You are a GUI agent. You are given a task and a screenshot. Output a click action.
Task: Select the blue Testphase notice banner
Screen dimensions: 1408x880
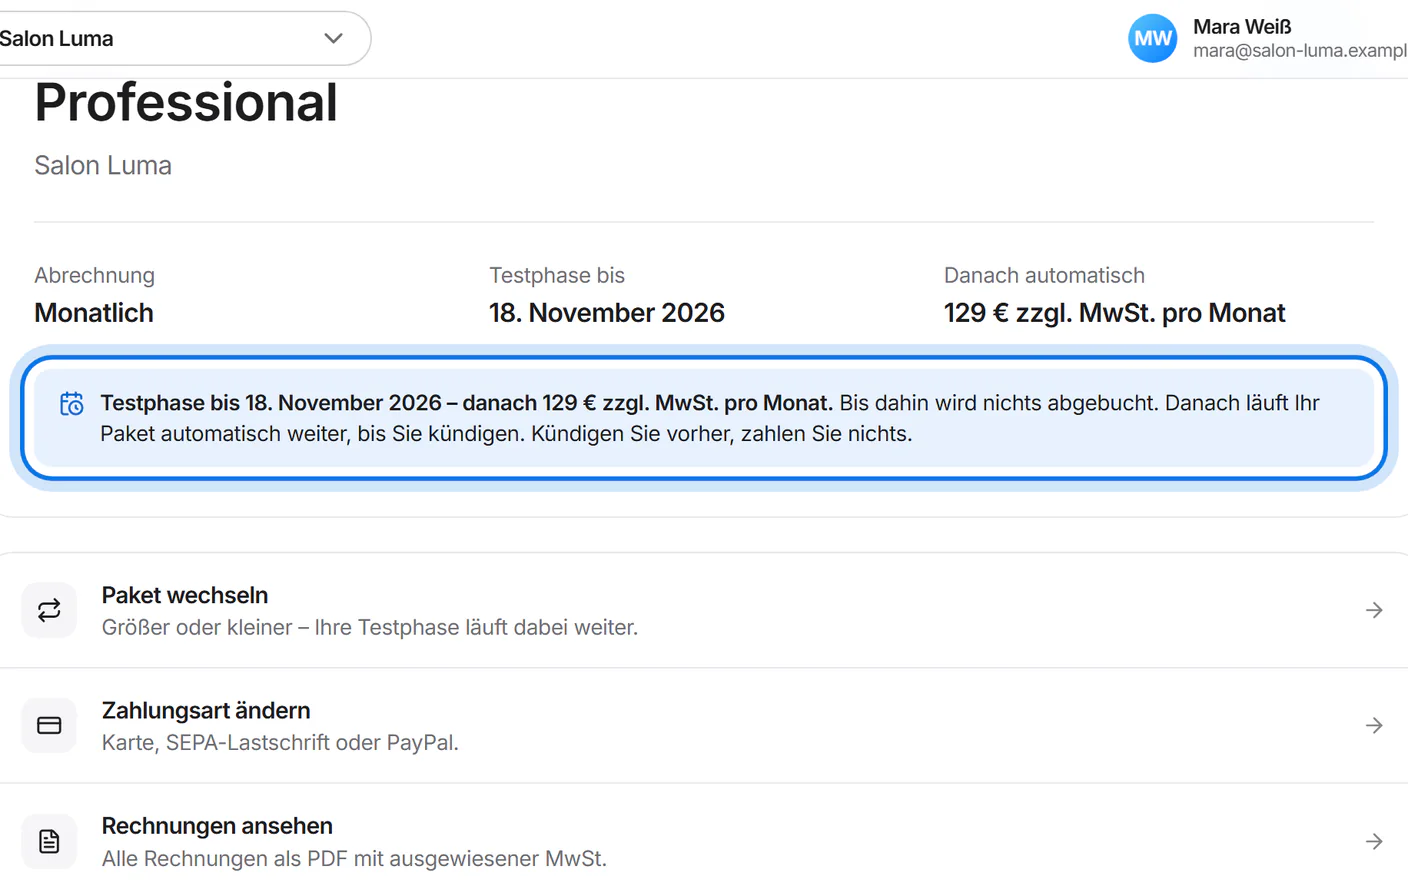tap(704, 418)
